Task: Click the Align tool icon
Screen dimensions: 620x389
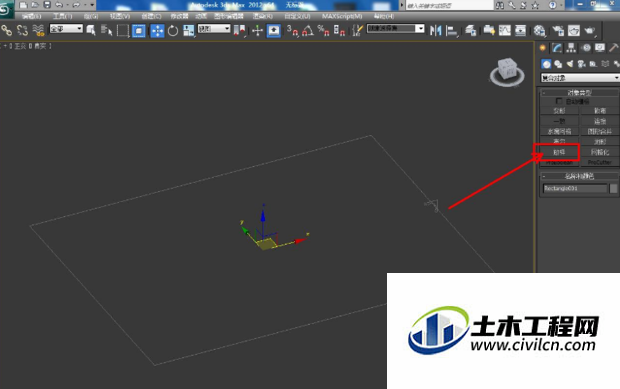Action: pyautogui.click(x=451, y=30)
